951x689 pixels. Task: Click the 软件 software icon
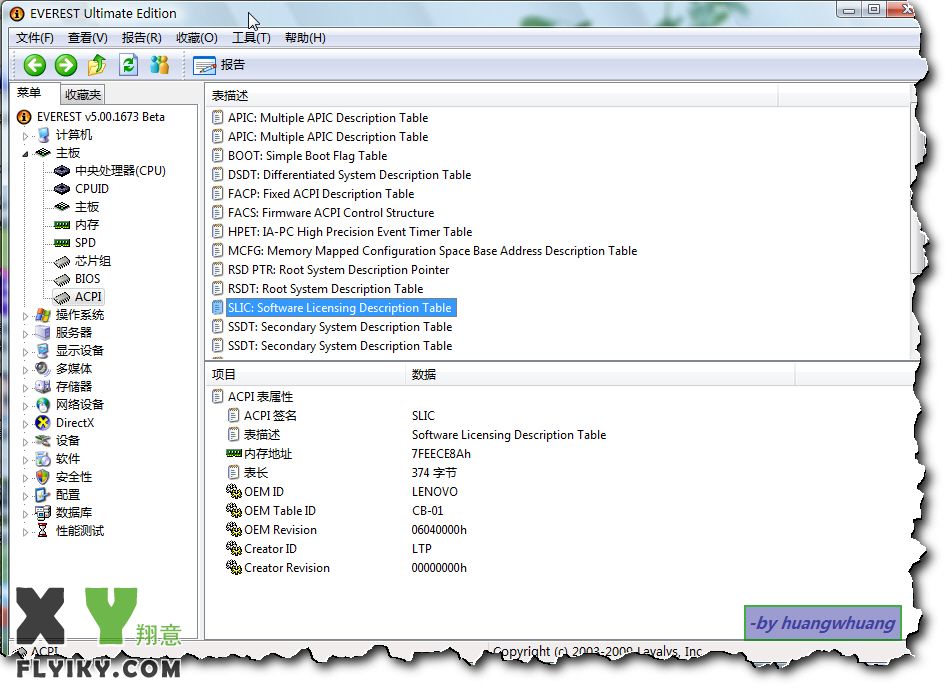click(42, 459)
